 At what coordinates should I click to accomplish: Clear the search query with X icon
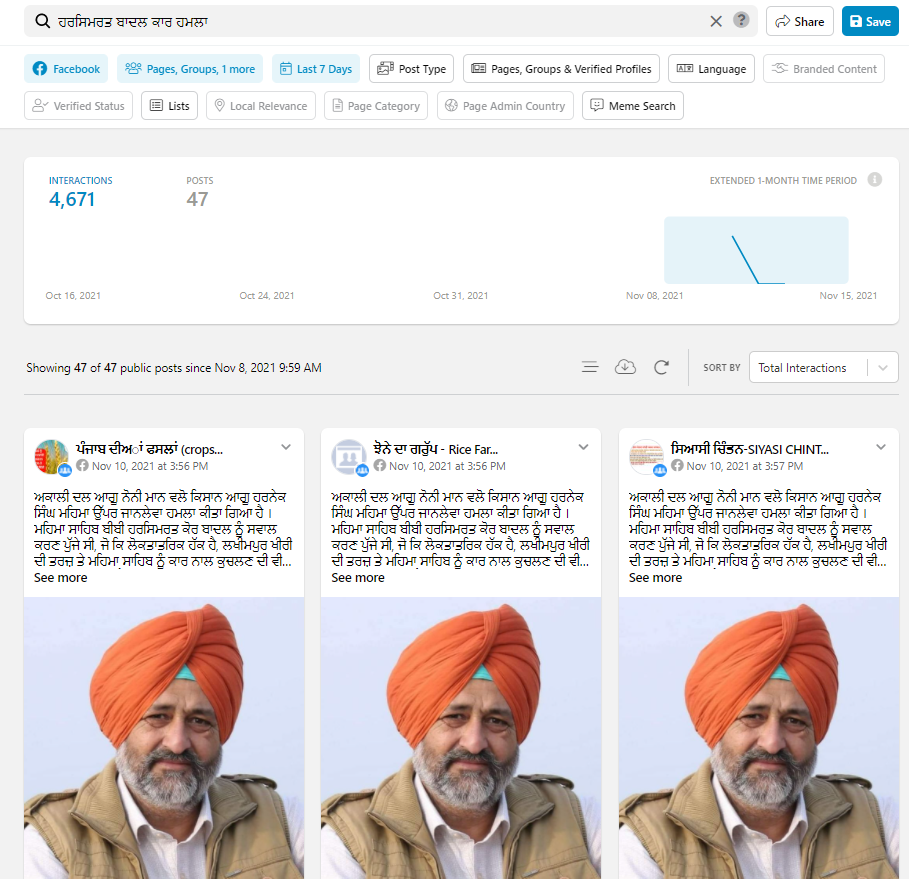coord(716,21)
